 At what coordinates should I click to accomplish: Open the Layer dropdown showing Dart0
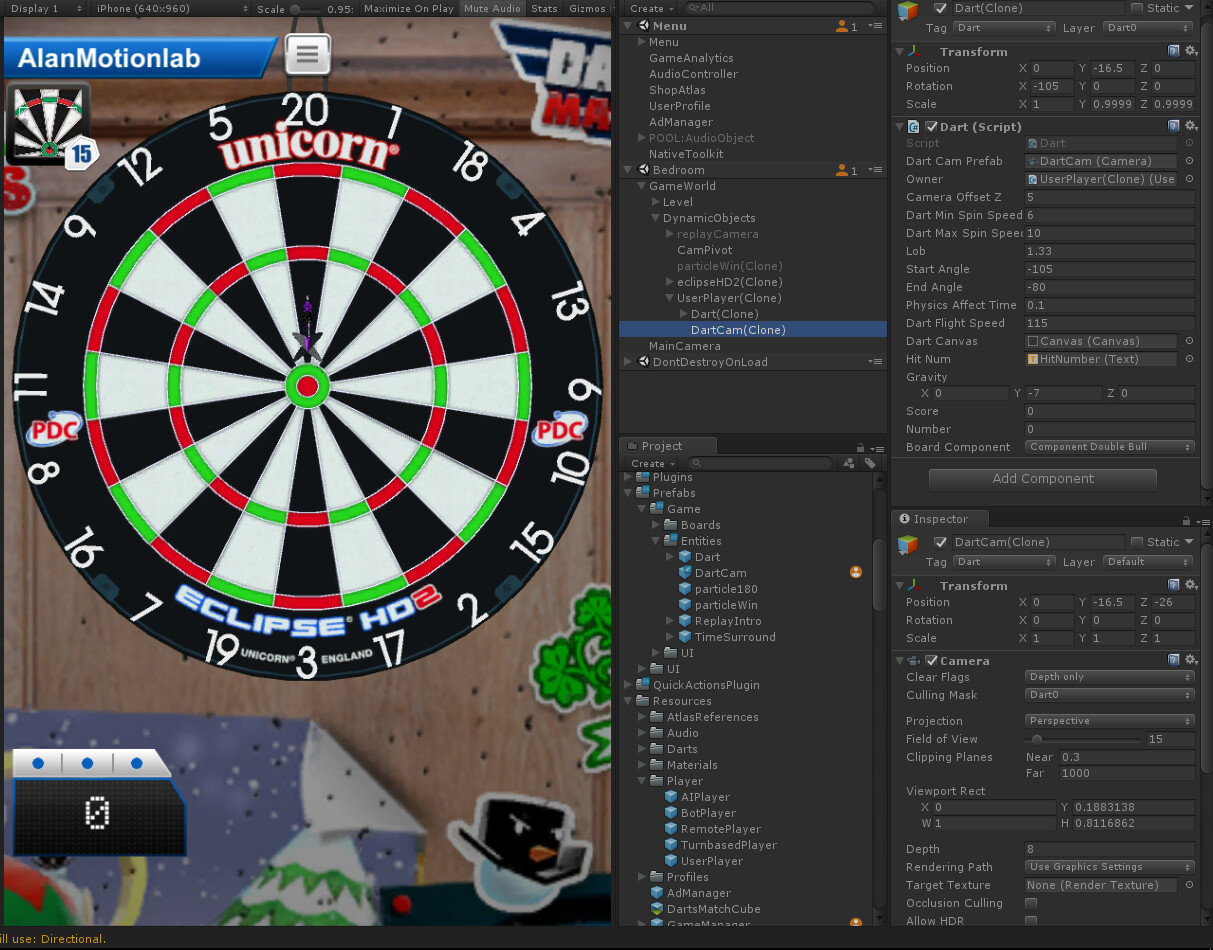(1149, 28)
